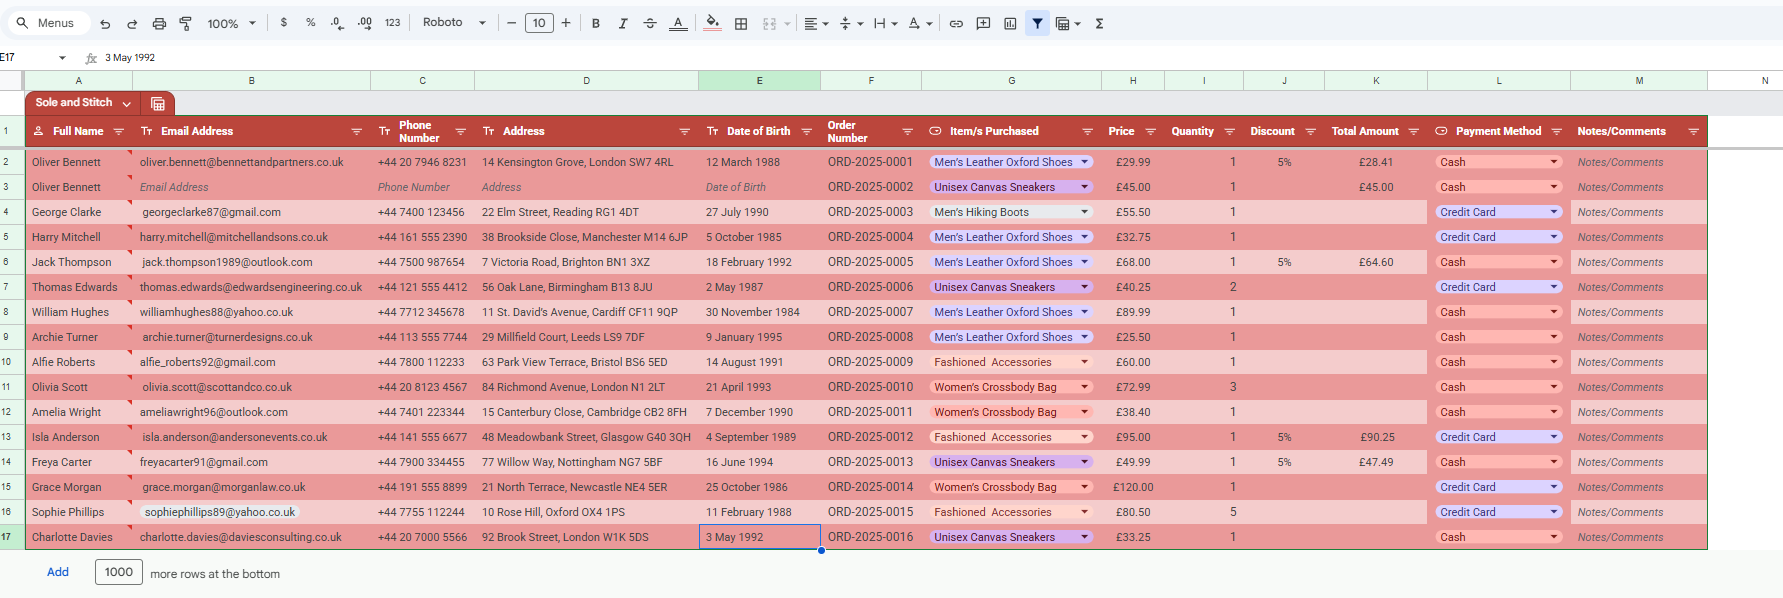Open text wrapping options

[x=885, y=23]
